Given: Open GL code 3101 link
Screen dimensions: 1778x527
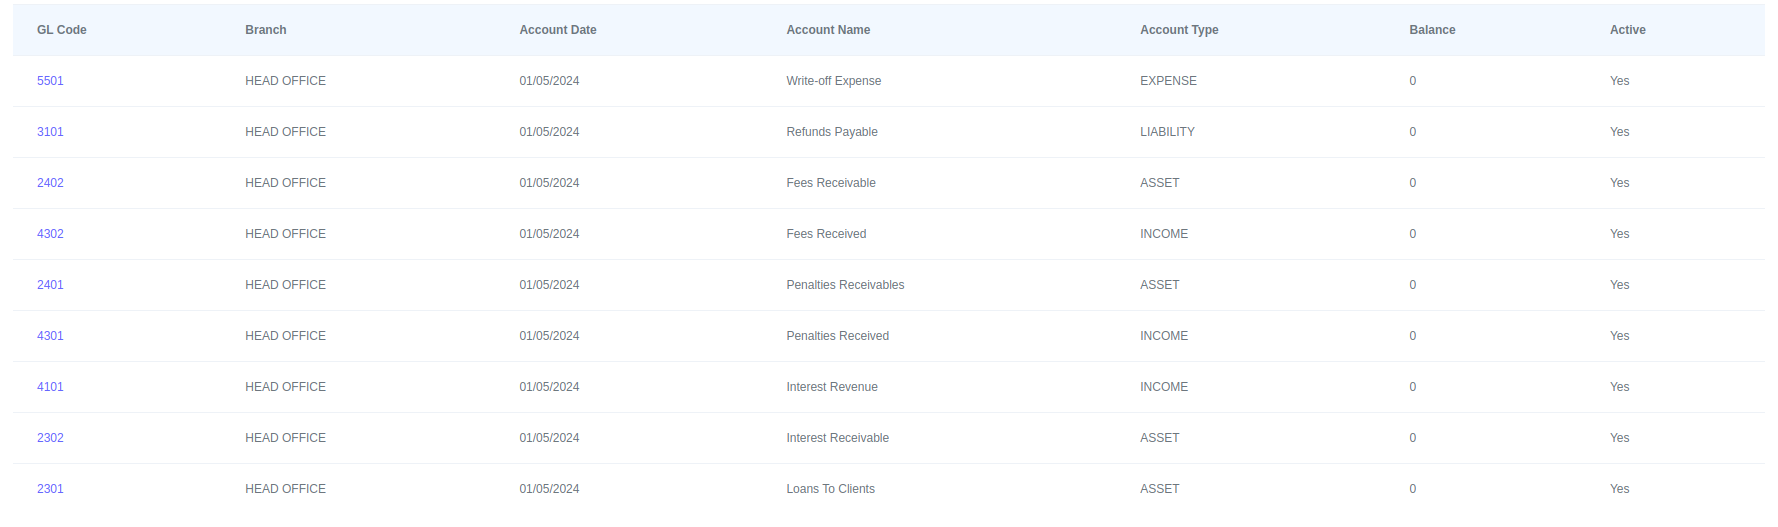Looking at the screenshot, I should (x=50, y=132).
